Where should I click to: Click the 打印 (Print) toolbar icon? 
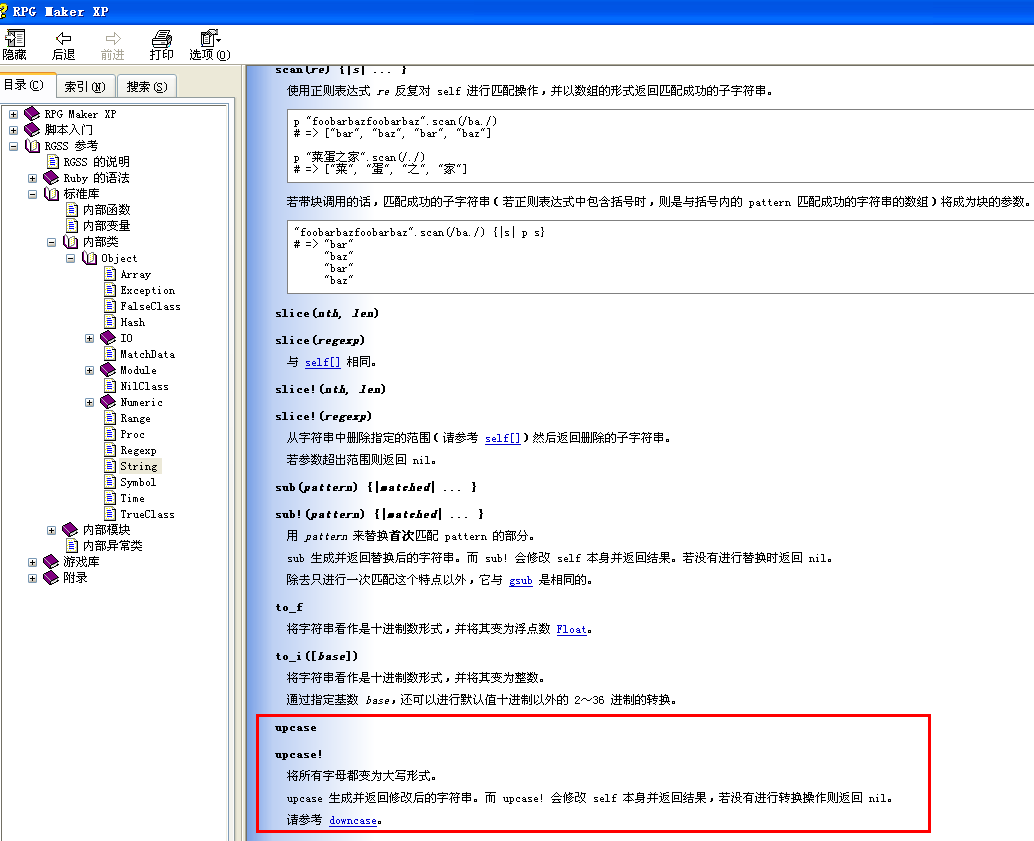[x=162, y=45]
